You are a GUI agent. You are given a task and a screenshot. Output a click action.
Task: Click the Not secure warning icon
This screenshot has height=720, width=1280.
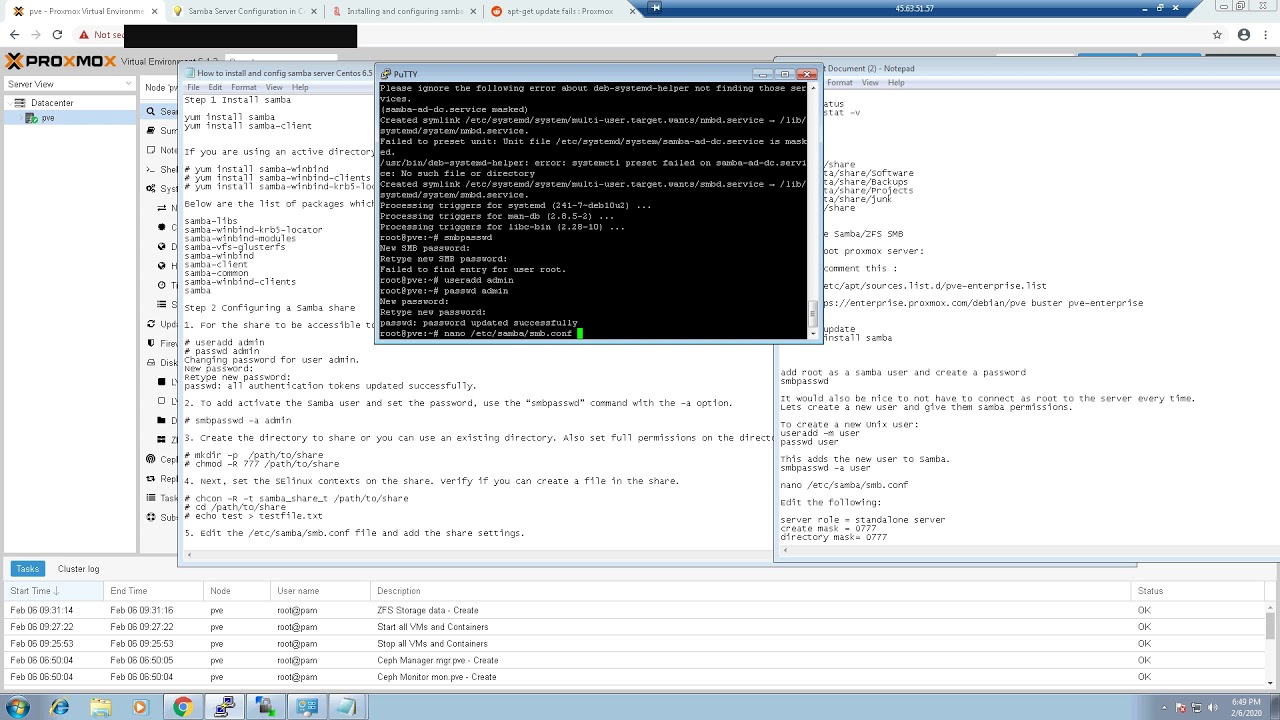pyautogui.click(x=84, y=35)
